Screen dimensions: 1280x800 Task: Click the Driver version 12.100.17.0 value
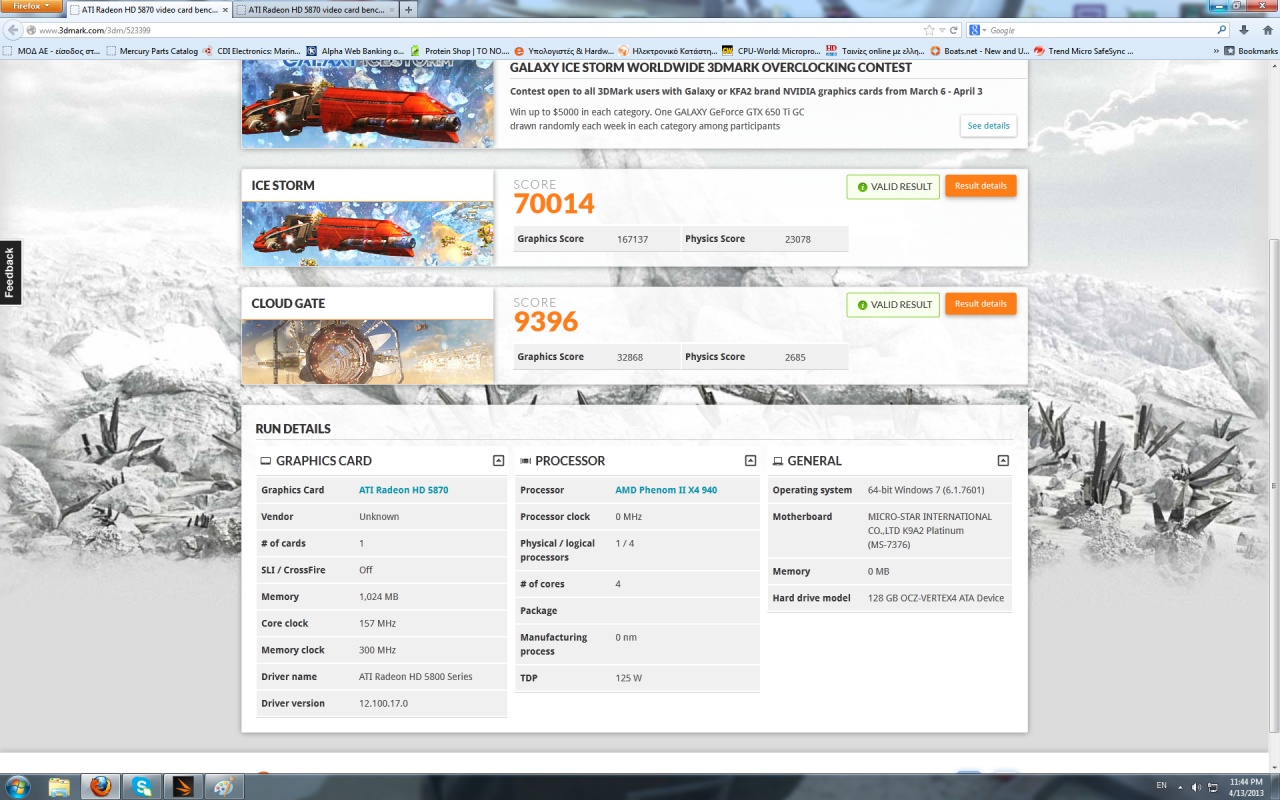383,703
